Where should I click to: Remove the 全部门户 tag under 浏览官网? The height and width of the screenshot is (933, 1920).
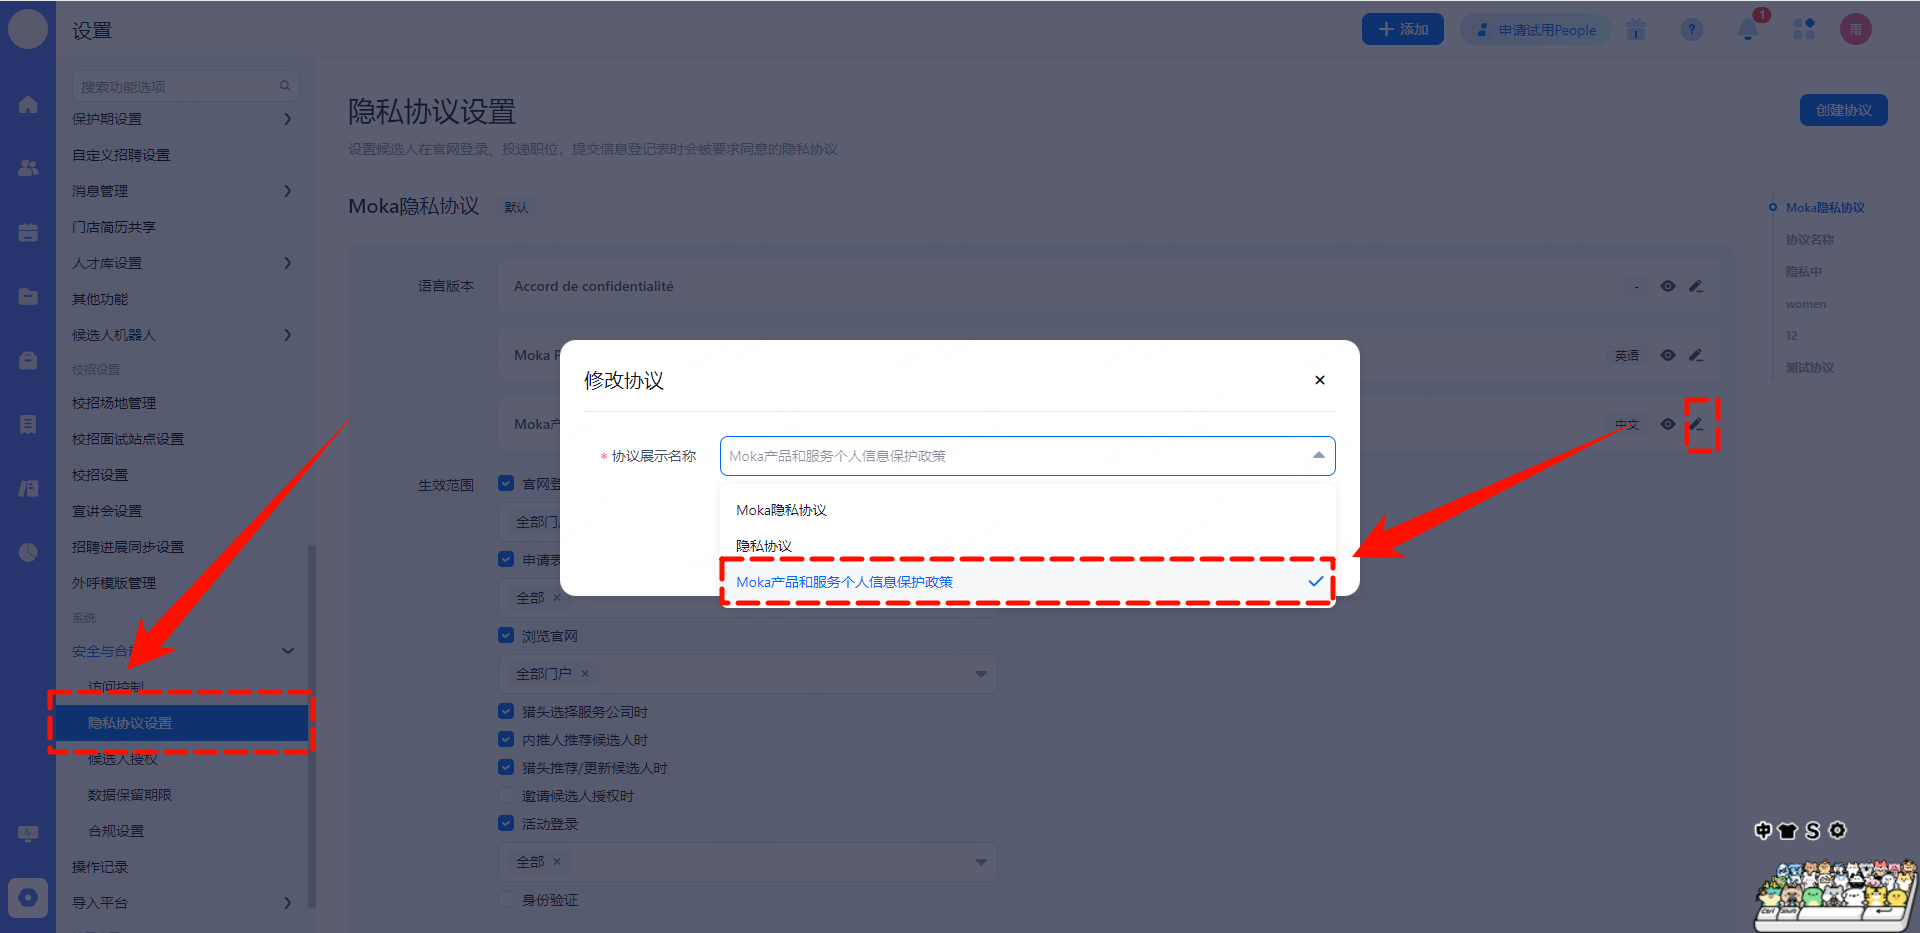pyautogui.click(x=585, y=673)
